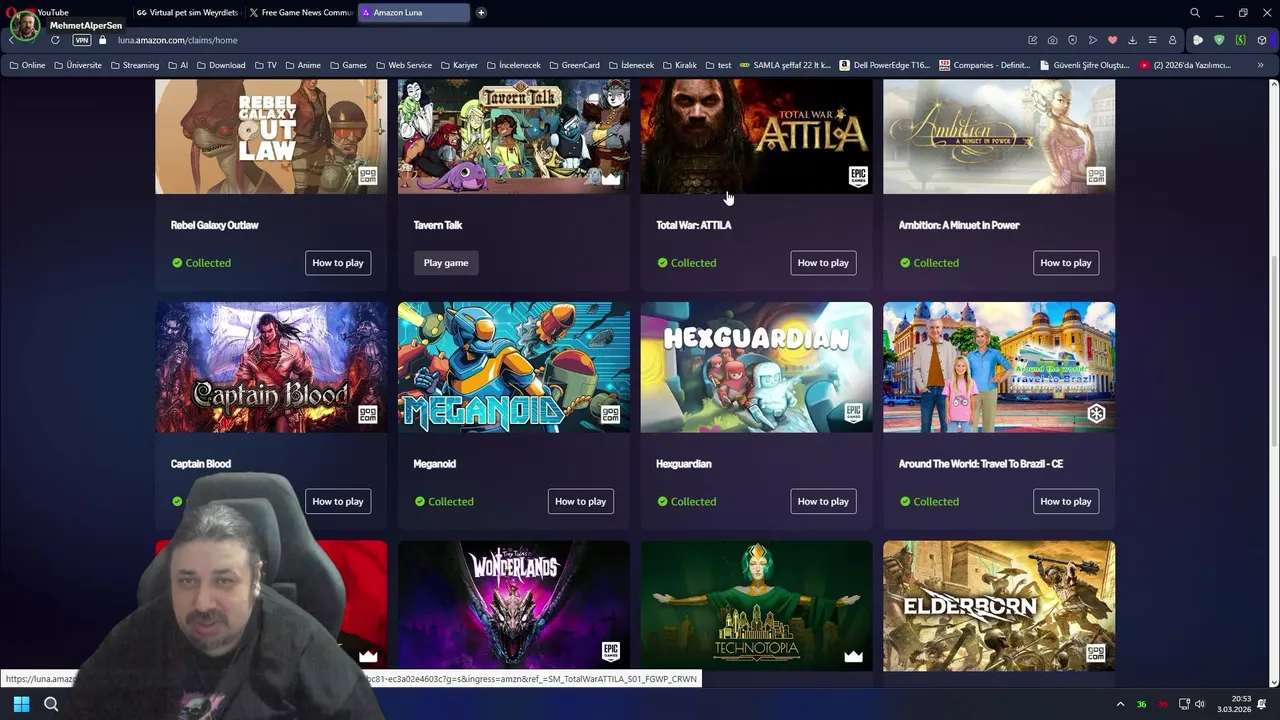The image size is (1280, 720).
Task: Open the snapshot camera tool in toolbar
Action: (x=1052, y=40)
